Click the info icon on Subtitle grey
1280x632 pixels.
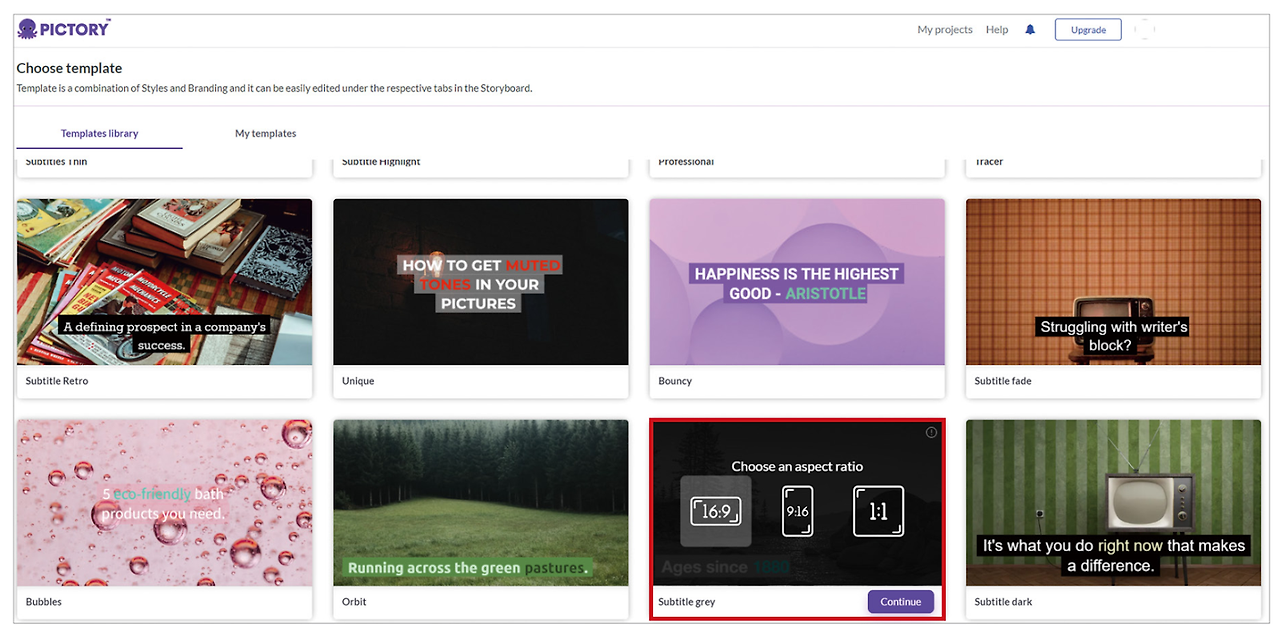(x=931, y=433)
